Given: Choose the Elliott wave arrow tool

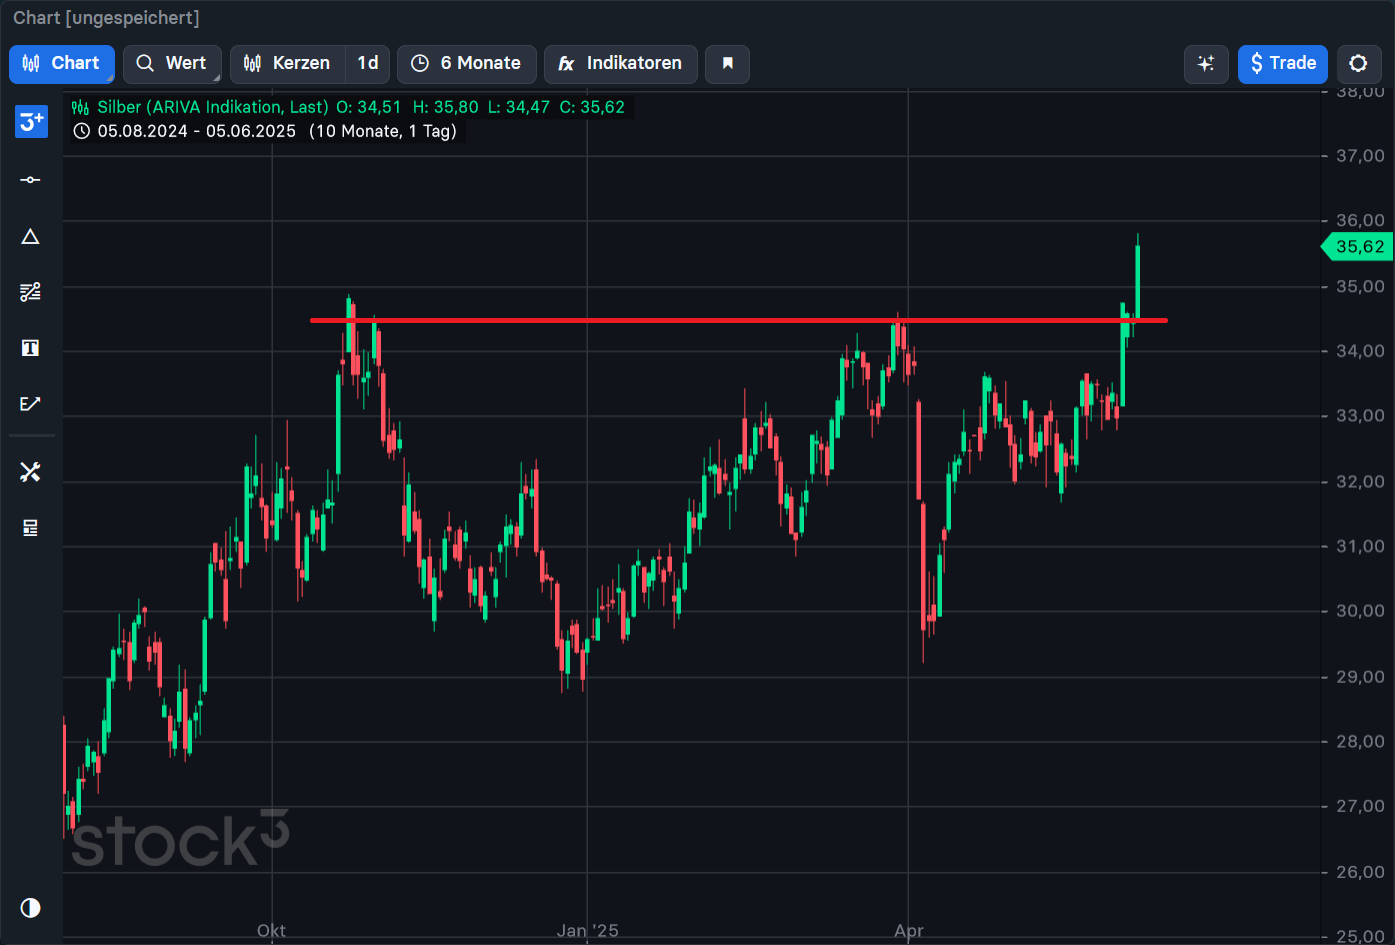Looking at the screenshot, I should click(x=30, y=404).
